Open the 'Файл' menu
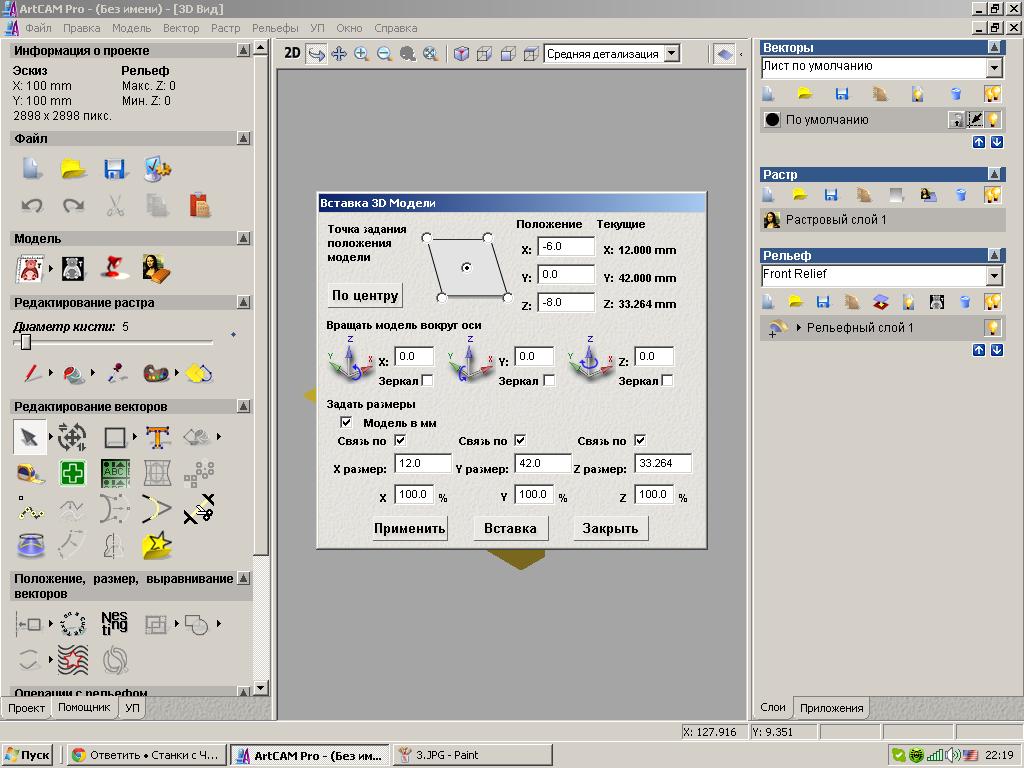 [38, 28]
